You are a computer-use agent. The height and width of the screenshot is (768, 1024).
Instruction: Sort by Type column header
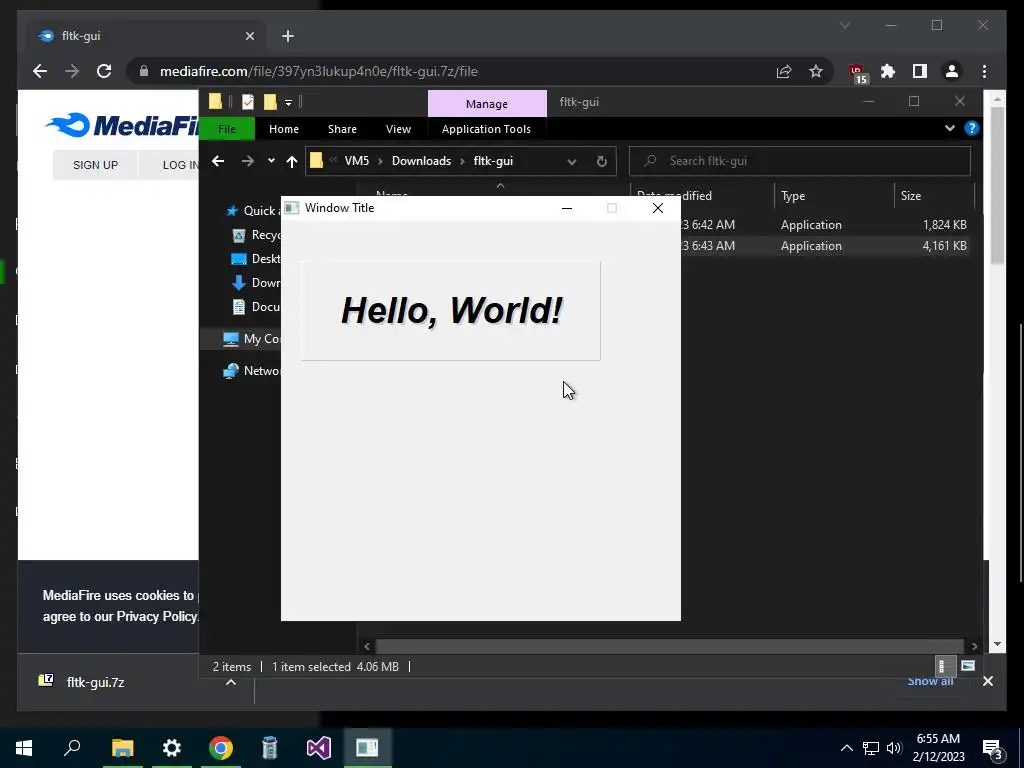833,196
